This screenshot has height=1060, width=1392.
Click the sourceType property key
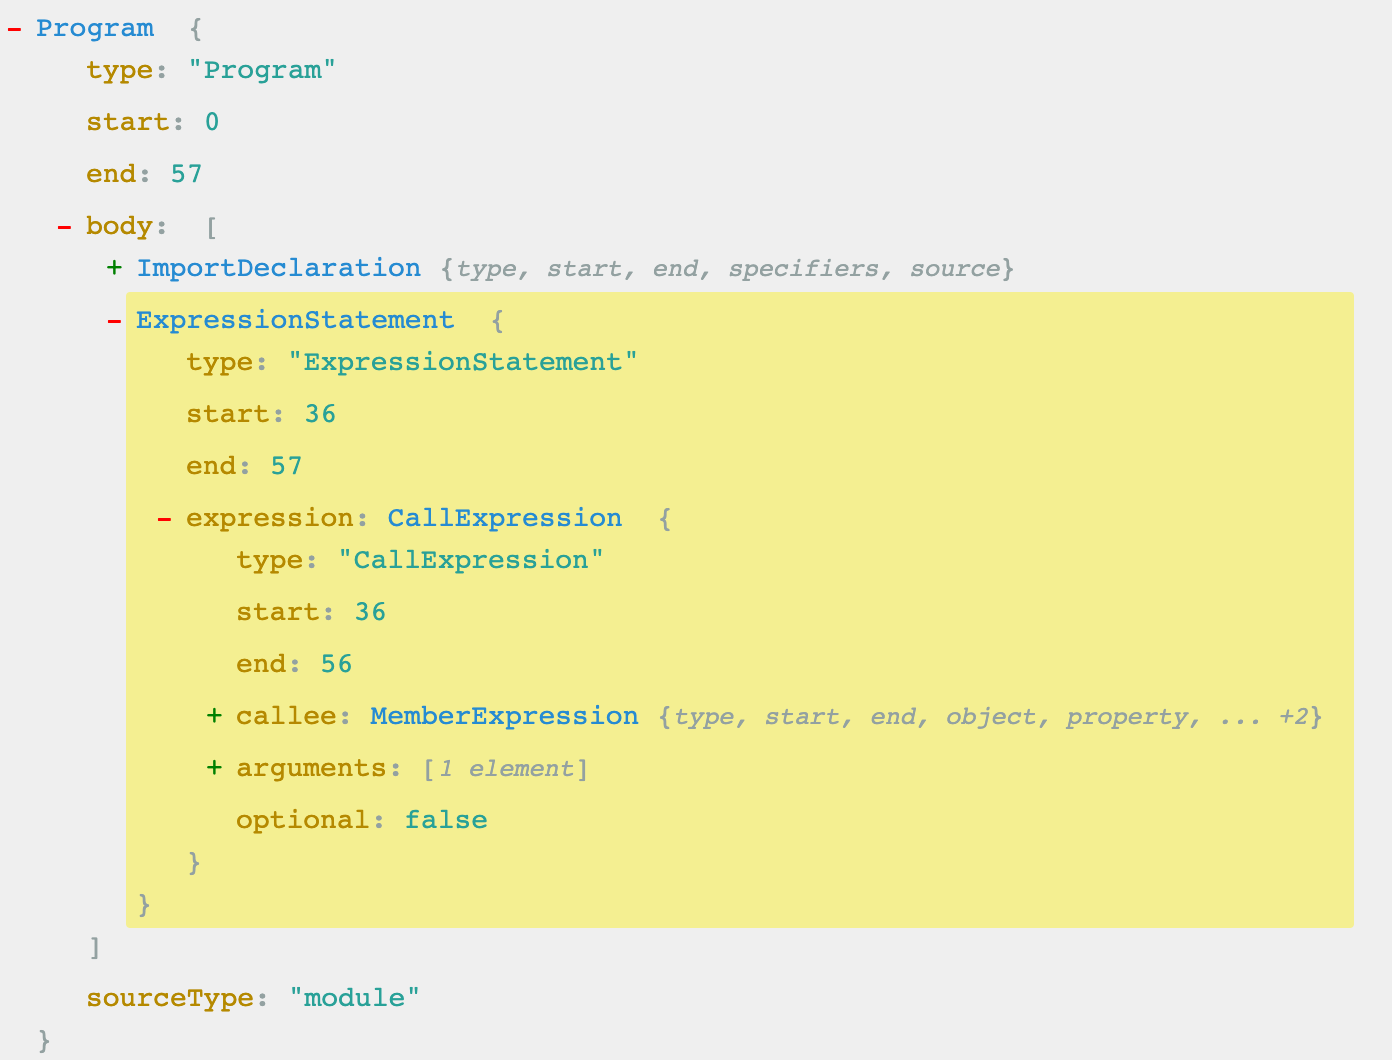click(x=169, y=998)
